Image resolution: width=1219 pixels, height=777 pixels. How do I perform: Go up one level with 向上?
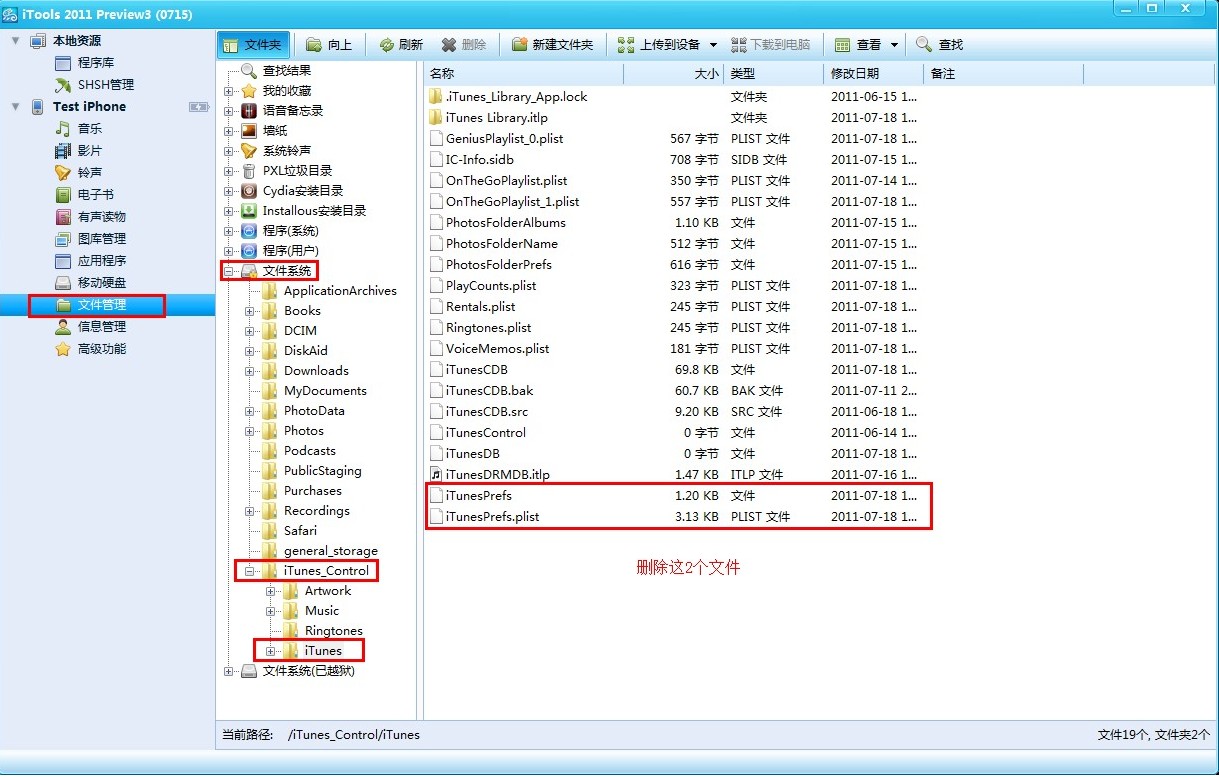click(329, 45)
